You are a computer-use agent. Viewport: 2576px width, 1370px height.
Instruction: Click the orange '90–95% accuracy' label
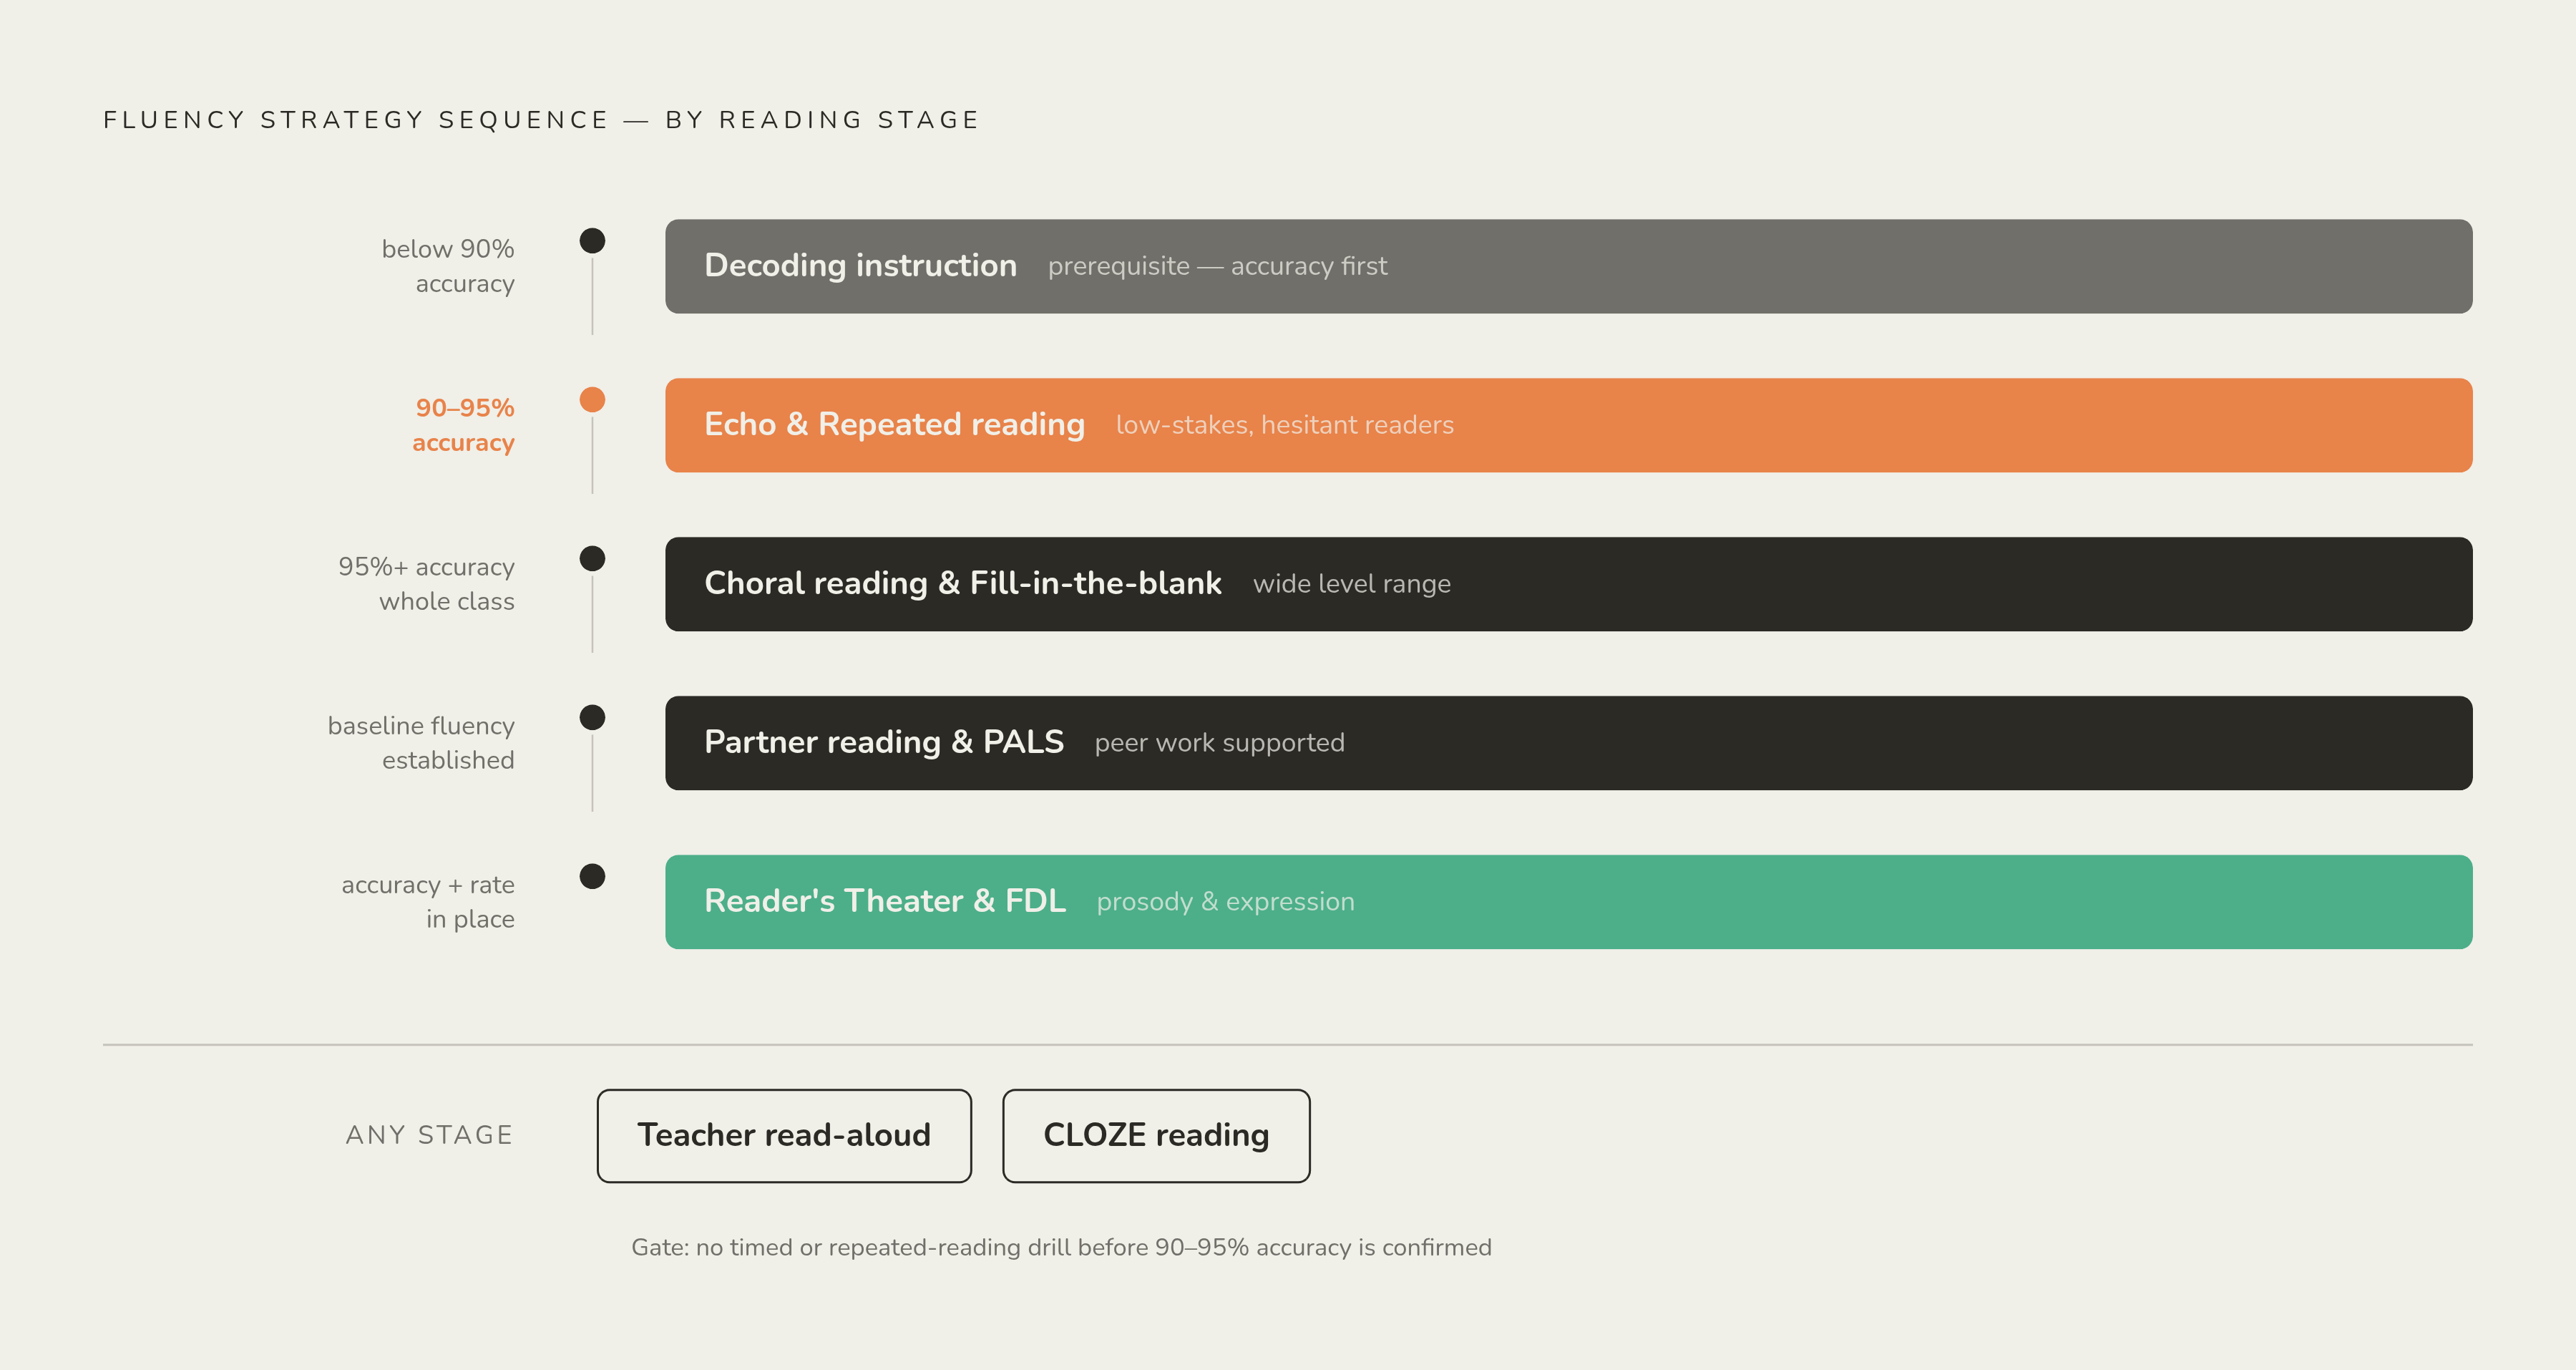(x=463, y=425)
